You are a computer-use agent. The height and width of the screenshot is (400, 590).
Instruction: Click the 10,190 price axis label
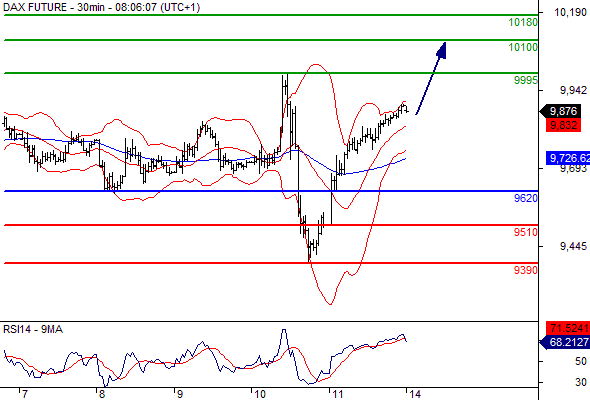570,13
